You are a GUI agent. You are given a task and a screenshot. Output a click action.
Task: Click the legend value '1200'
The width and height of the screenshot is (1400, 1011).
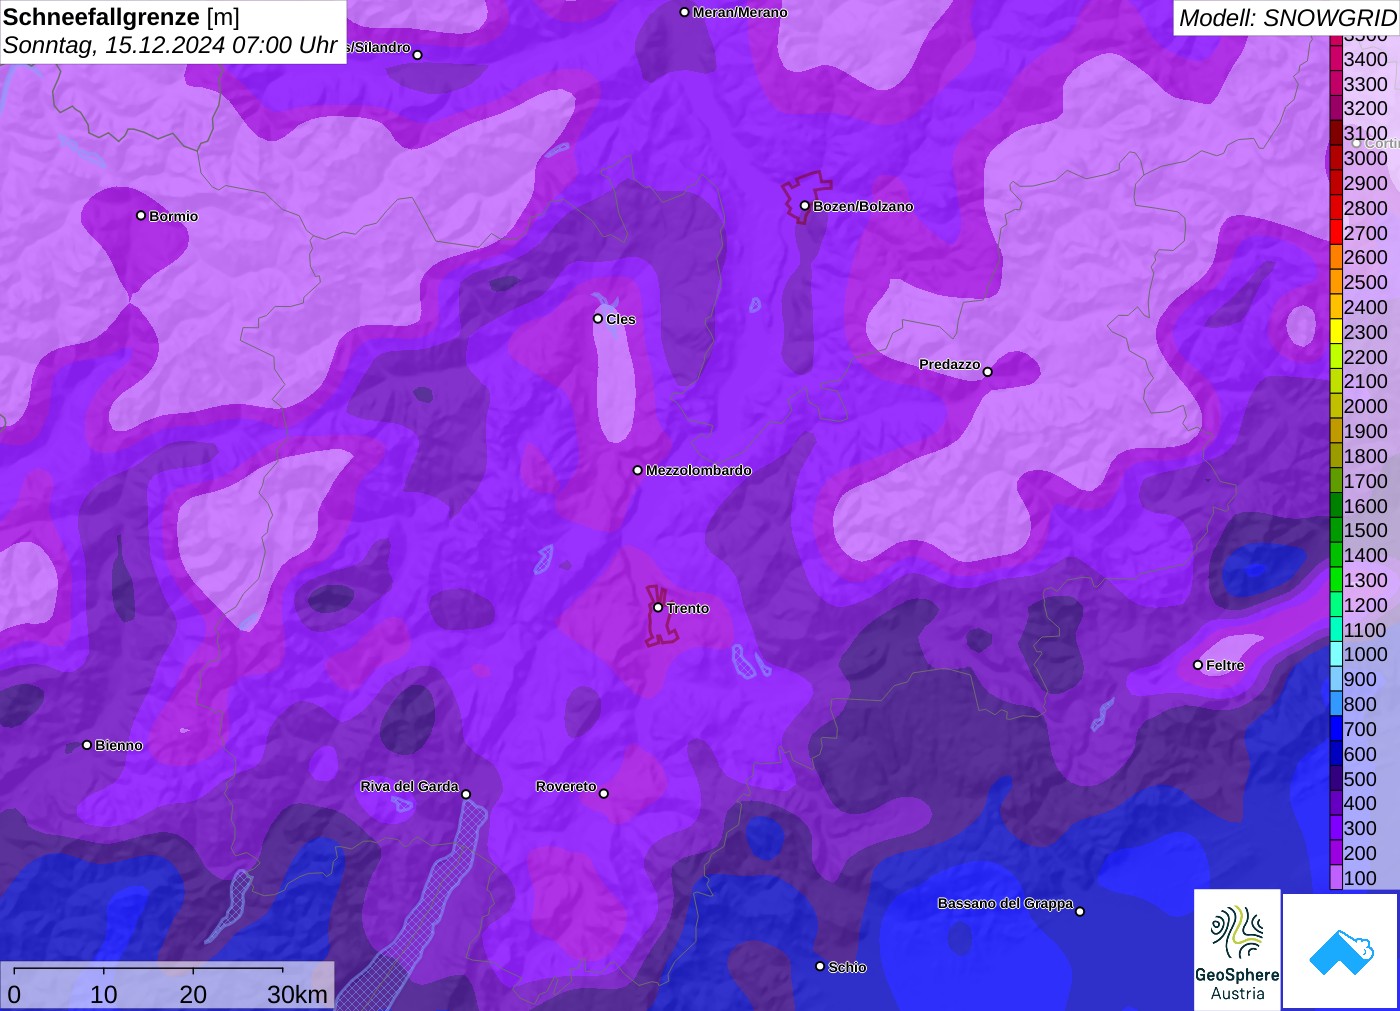[1366, 605]
